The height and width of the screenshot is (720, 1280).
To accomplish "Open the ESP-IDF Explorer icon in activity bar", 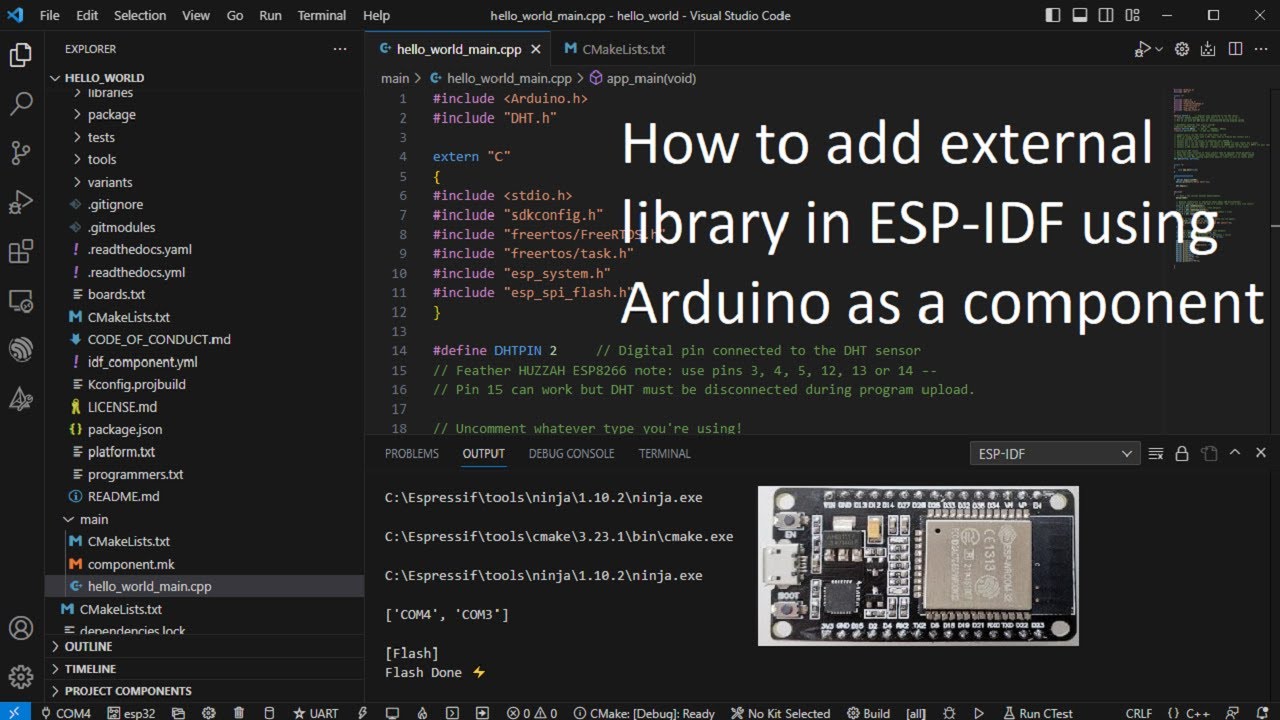I will (21, 350).
